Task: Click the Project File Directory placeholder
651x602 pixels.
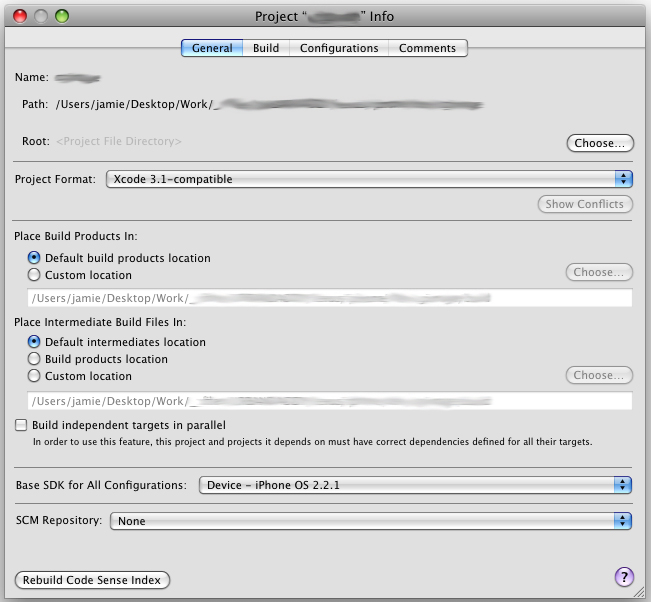Action: [119, 141]
